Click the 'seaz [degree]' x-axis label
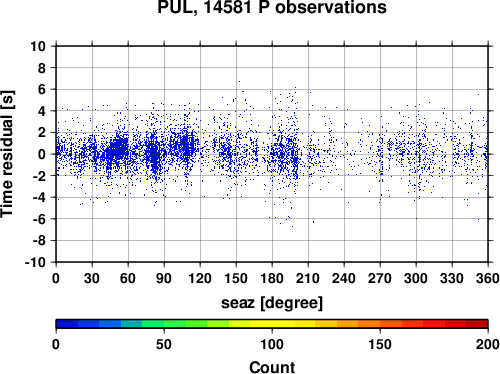500x374 pixels. click(x=272, y=303)
